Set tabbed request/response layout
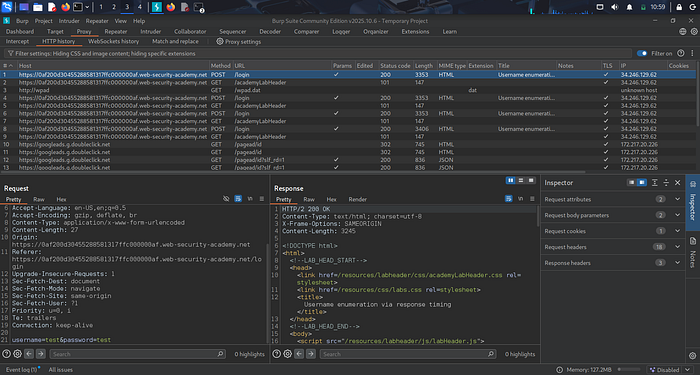 [531, 180]
